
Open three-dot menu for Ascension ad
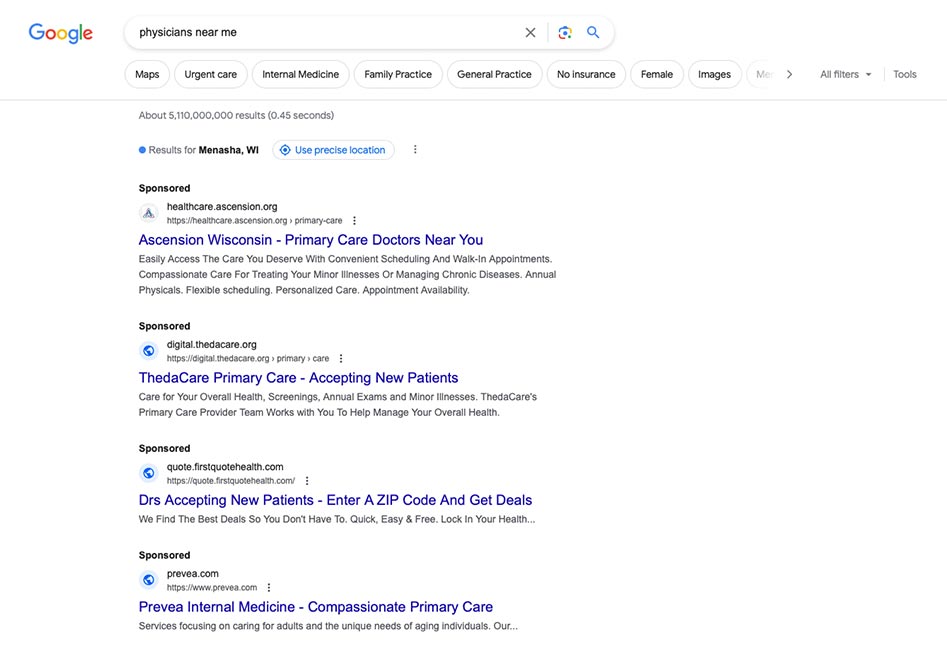(355, 221)
